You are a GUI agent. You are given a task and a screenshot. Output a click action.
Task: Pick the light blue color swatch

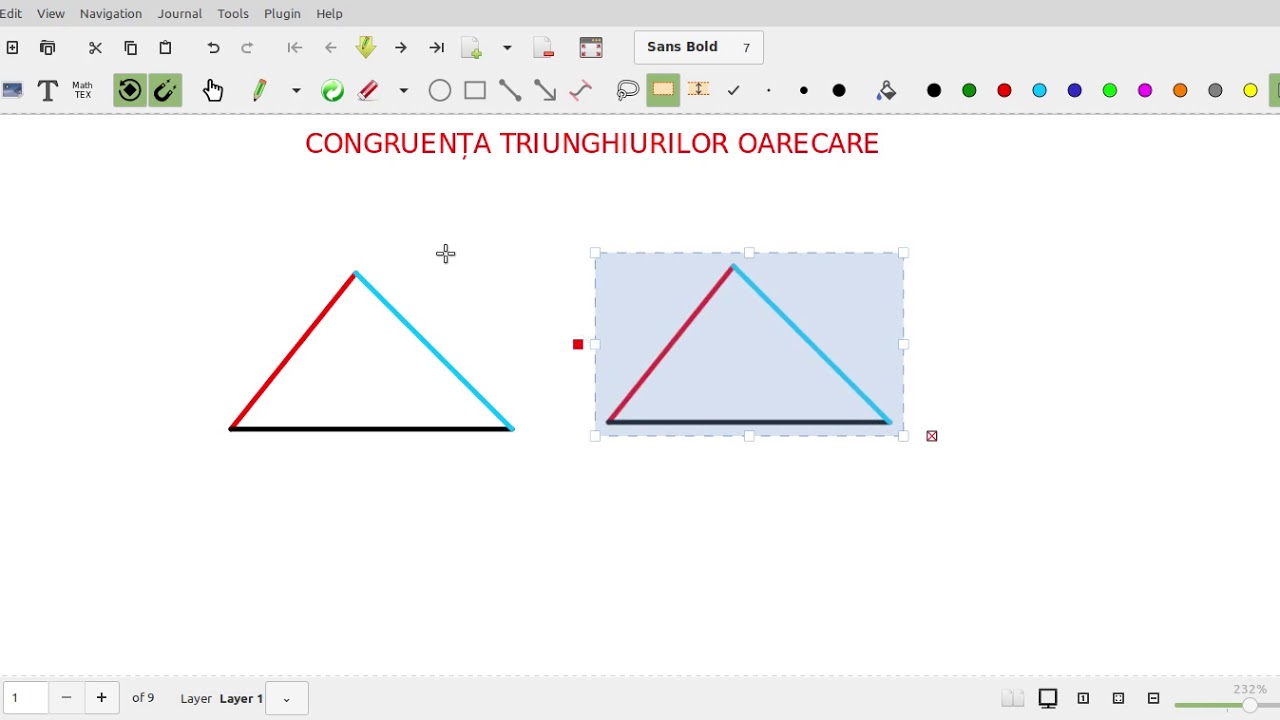click(x=1039, y=90)
